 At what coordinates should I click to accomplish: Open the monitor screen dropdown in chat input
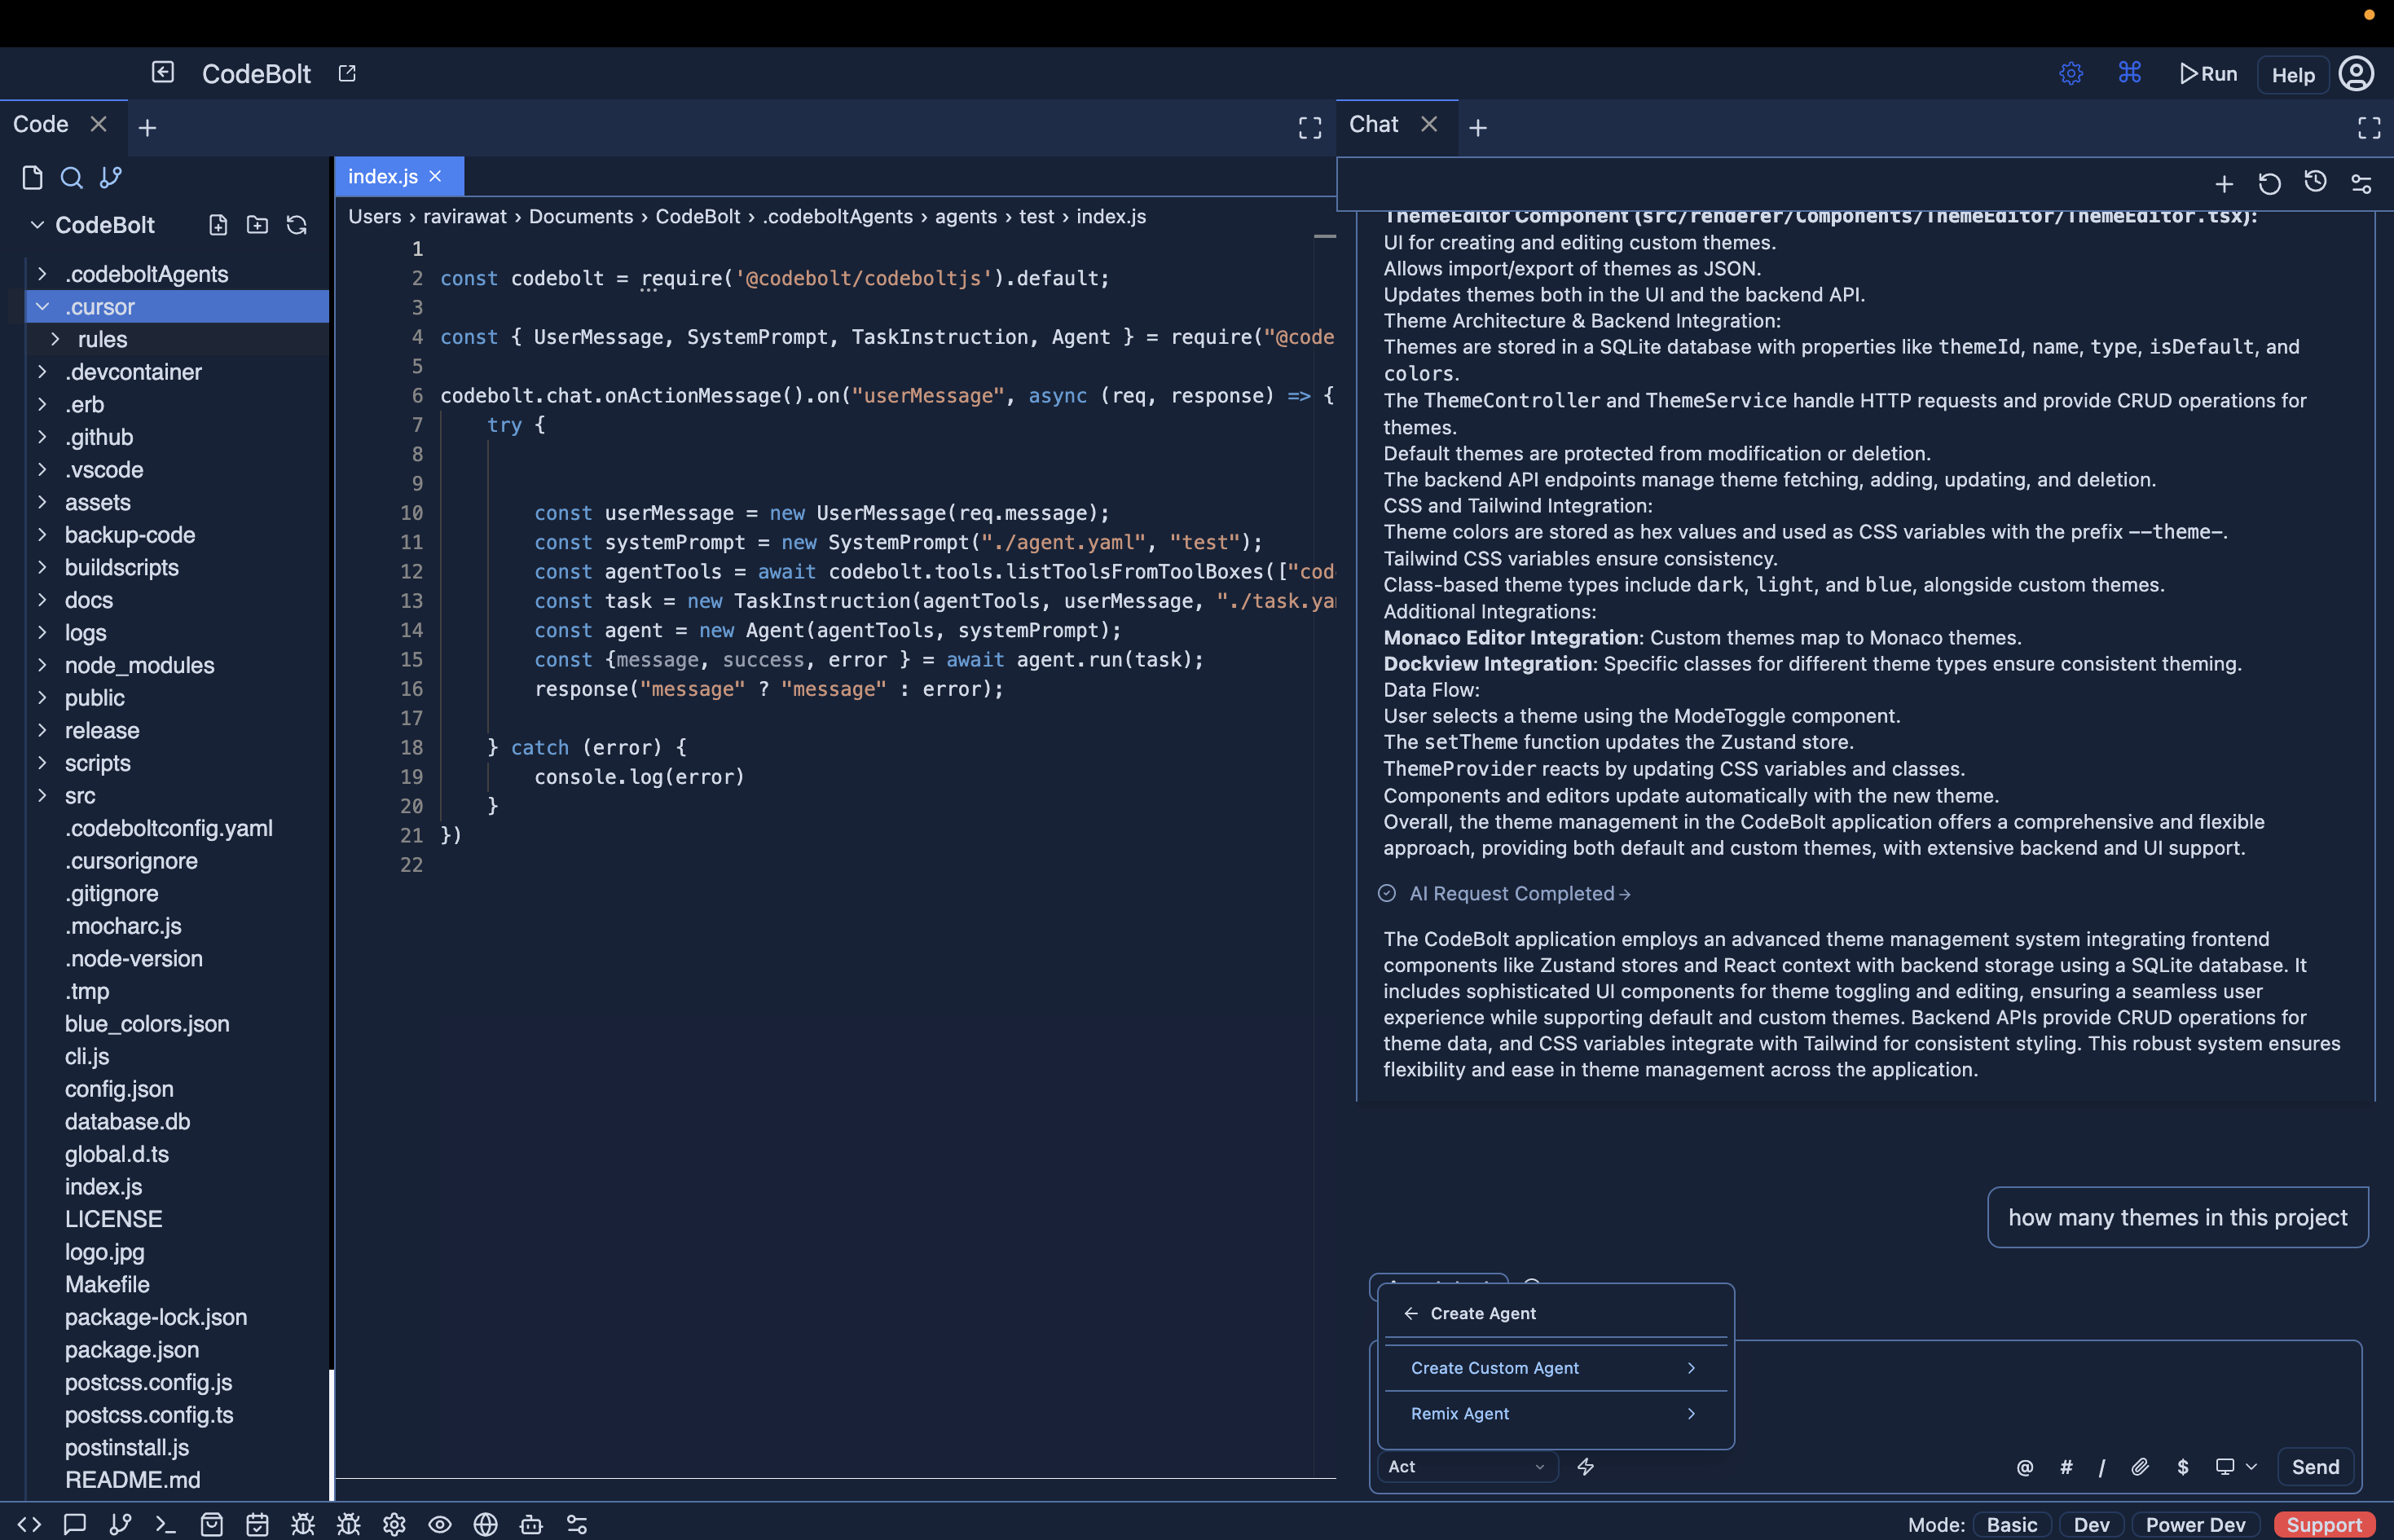click(x=2236, y=1467)
